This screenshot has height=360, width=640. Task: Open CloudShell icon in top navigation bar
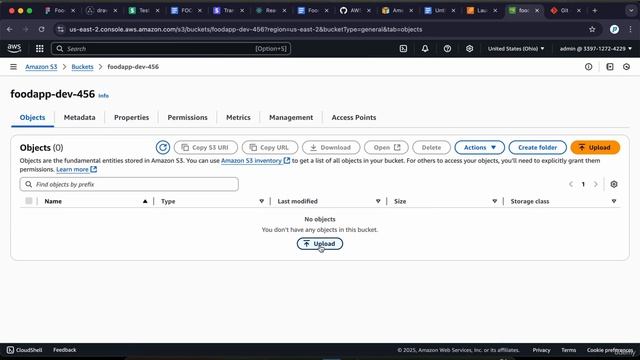403,49
